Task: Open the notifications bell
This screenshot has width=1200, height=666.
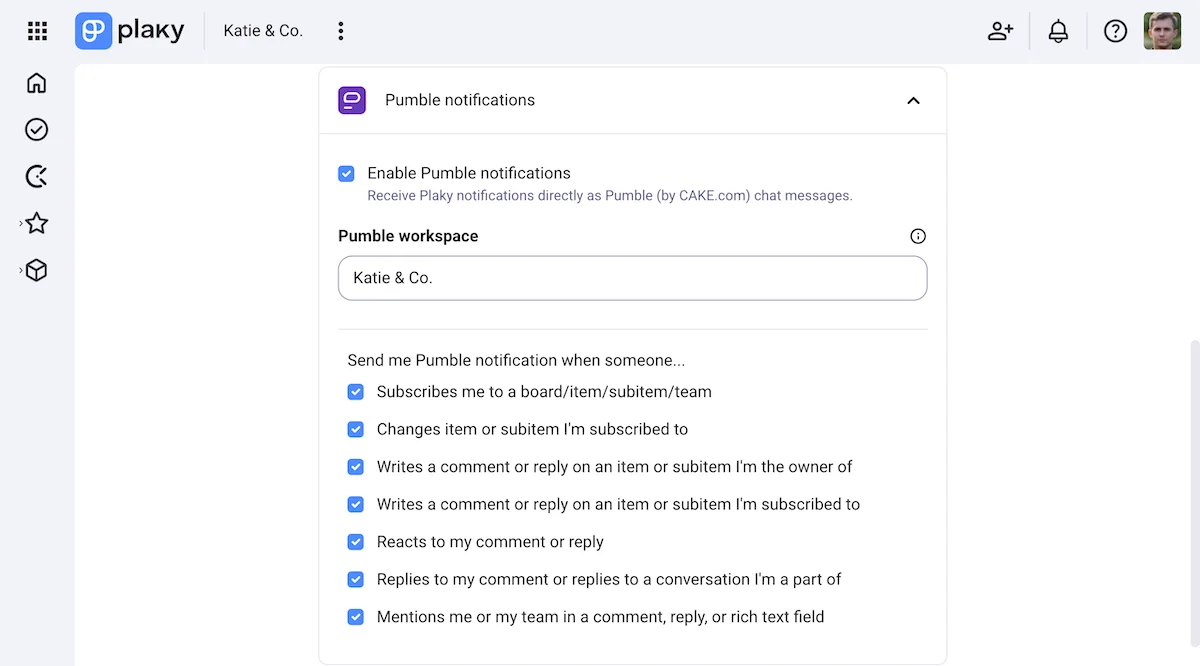Action: point(1058,31)
